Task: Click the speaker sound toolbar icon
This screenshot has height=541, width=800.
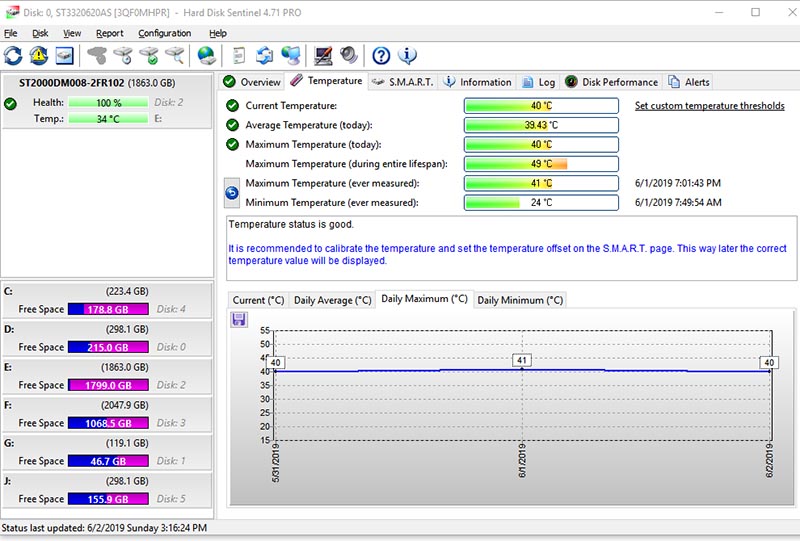Action: pos(349,55)
